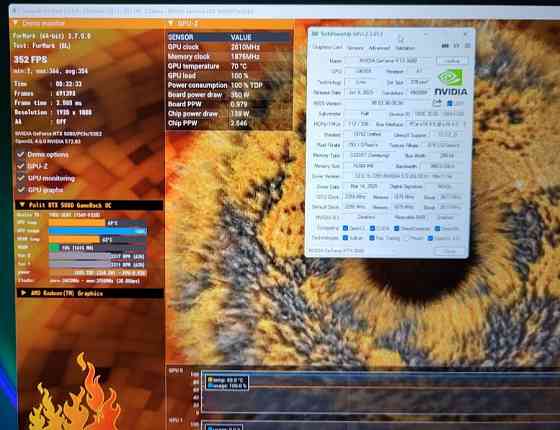Collapse the Demo monitor panel triangle

coord(15,23)
